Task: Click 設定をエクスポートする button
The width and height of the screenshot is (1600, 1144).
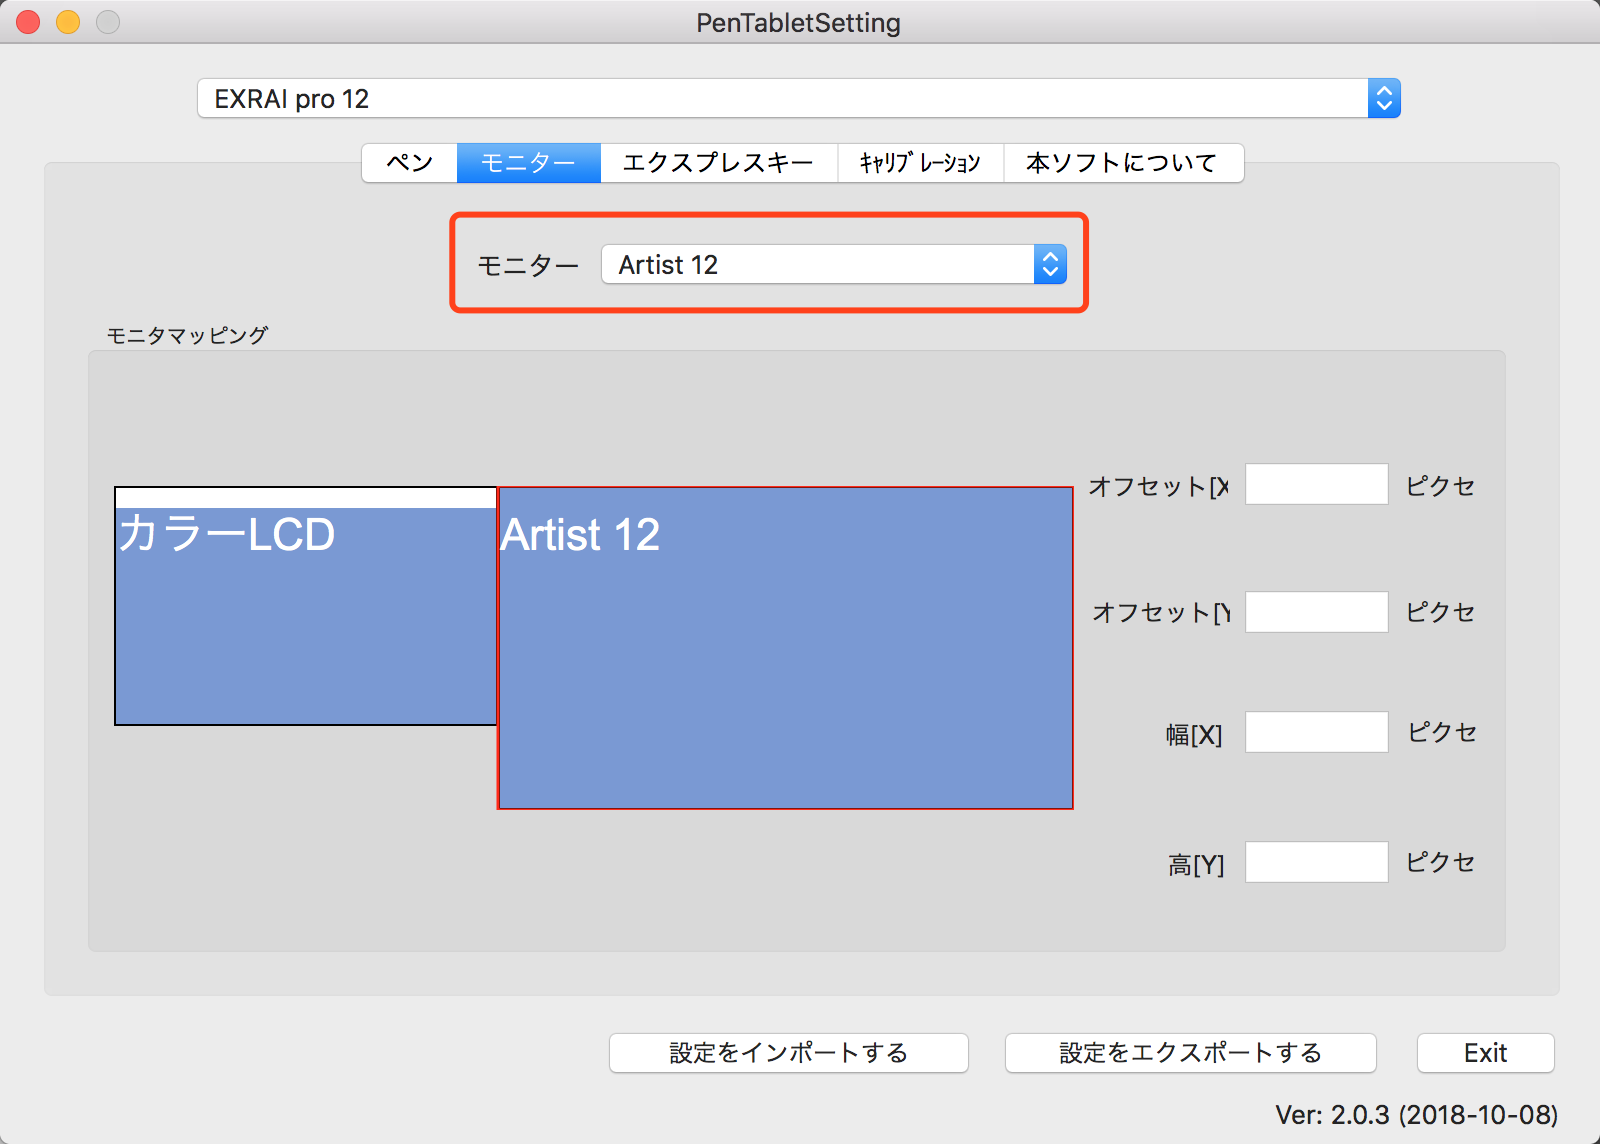Action: (x=1191, y=1053)
